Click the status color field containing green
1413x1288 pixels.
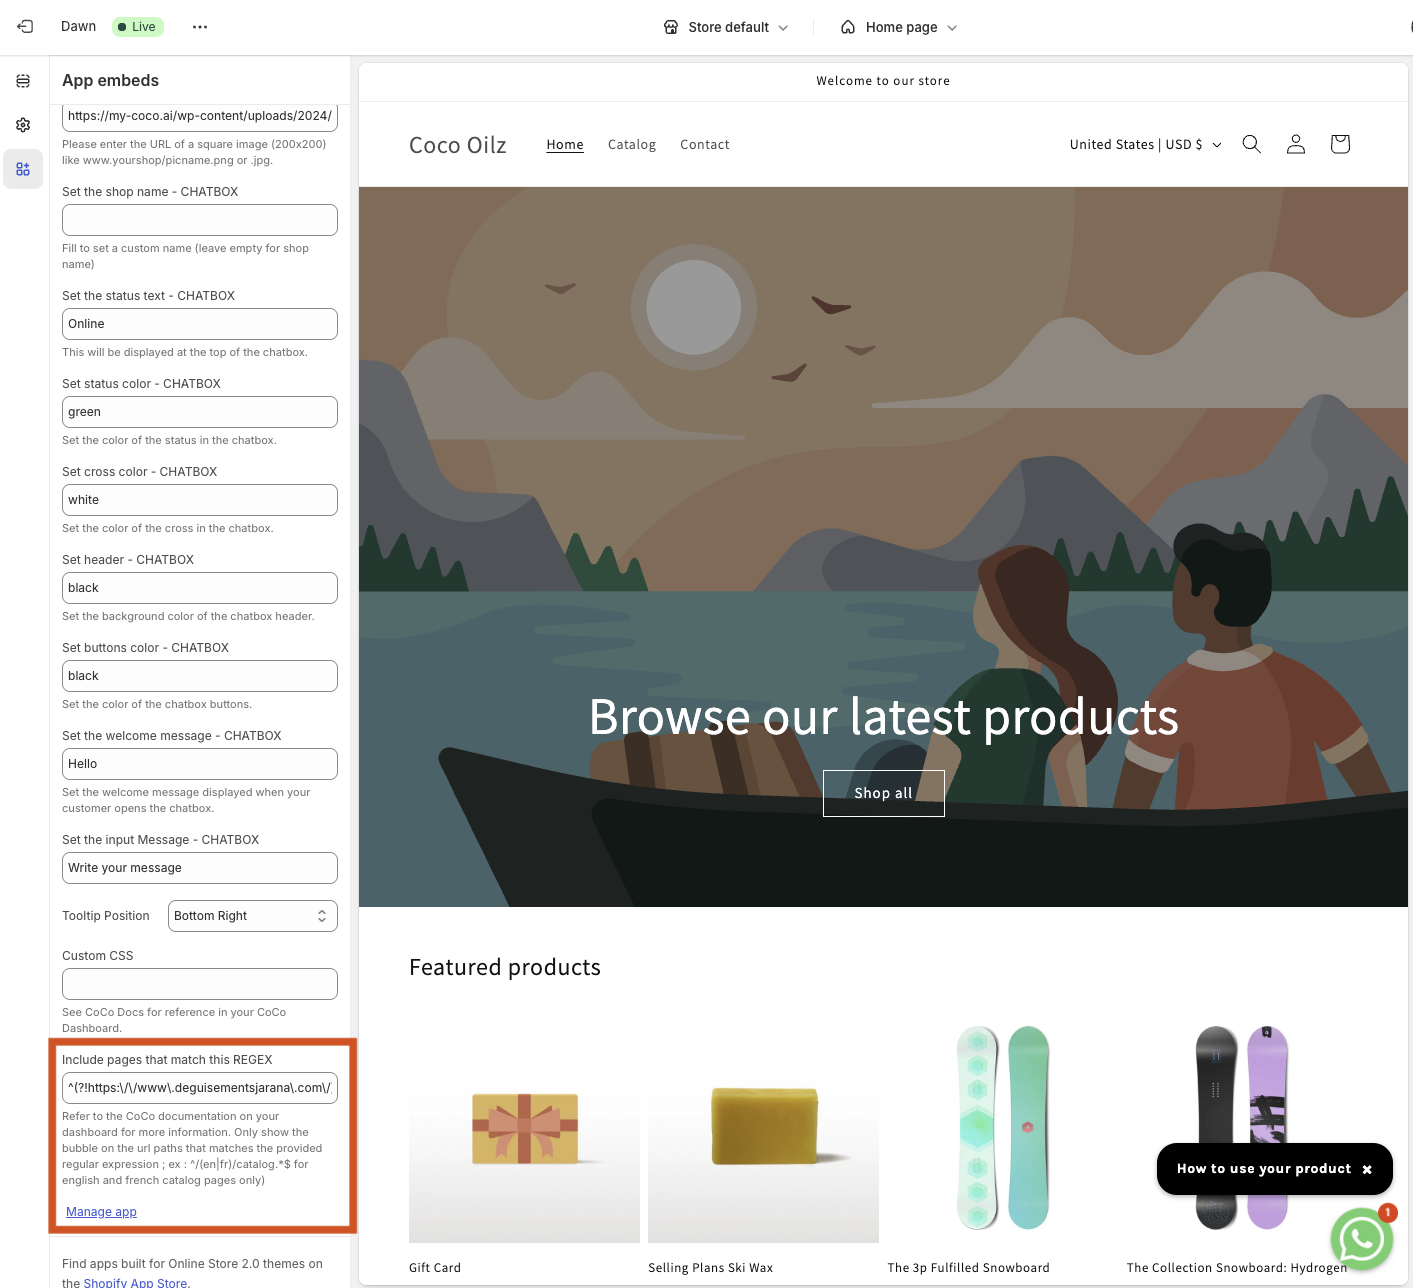coord(200,412)
